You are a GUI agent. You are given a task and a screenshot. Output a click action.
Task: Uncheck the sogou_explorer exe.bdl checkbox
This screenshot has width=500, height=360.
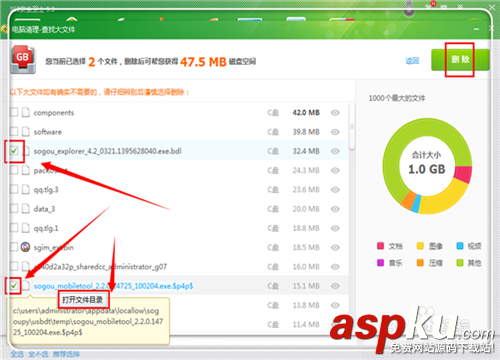pos(14,151)
